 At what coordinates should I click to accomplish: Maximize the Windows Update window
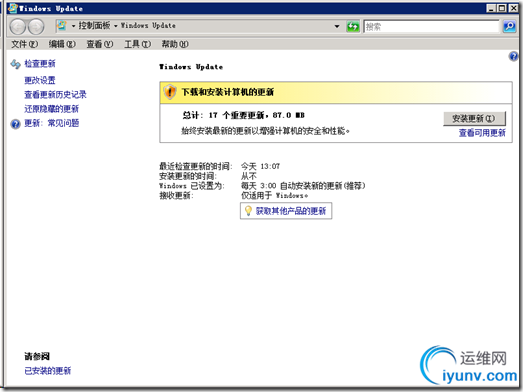point(502,8)
